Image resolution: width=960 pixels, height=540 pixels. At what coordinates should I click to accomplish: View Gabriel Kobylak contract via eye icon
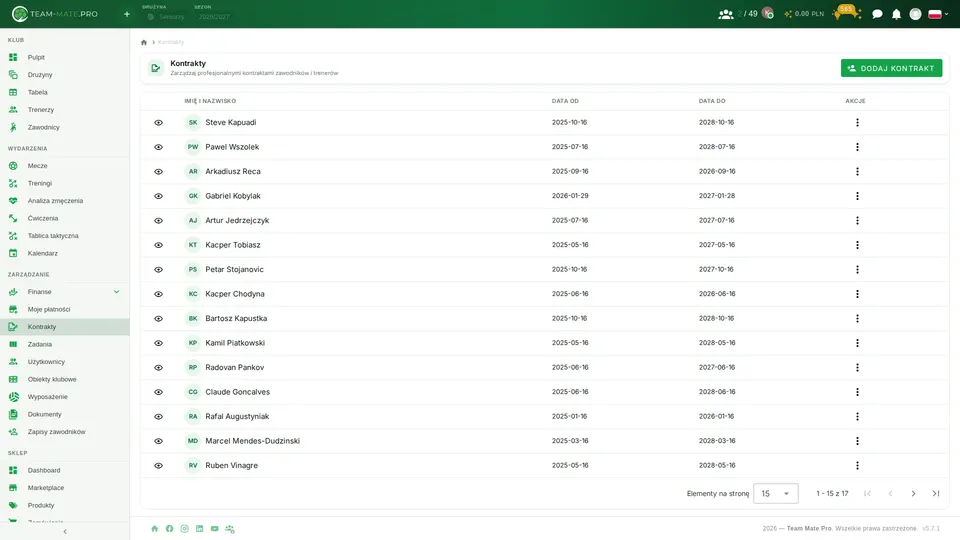[159, 196]
